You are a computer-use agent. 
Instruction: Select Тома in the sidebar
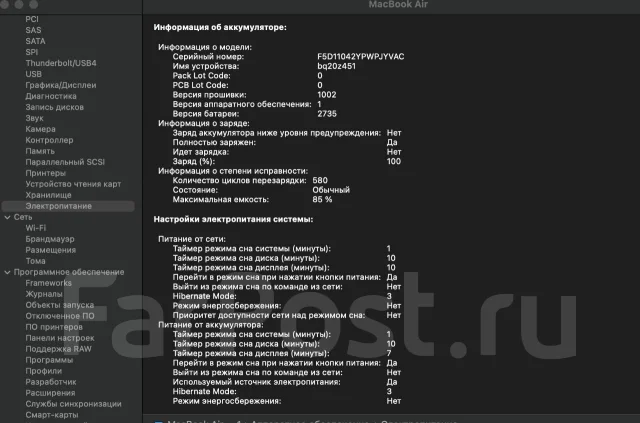(36, 261)
